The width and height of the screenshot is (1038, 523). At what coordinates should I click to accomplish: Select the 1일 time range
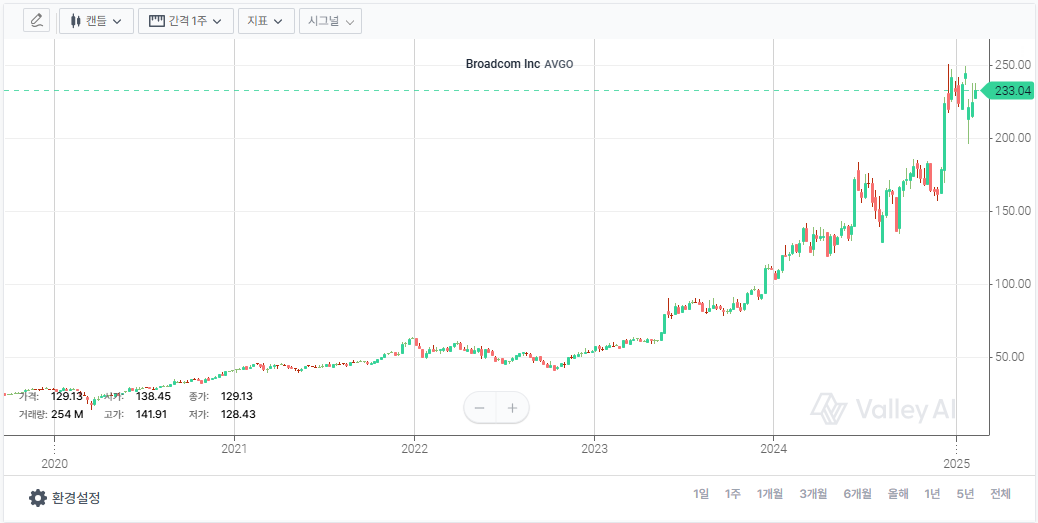701,494
